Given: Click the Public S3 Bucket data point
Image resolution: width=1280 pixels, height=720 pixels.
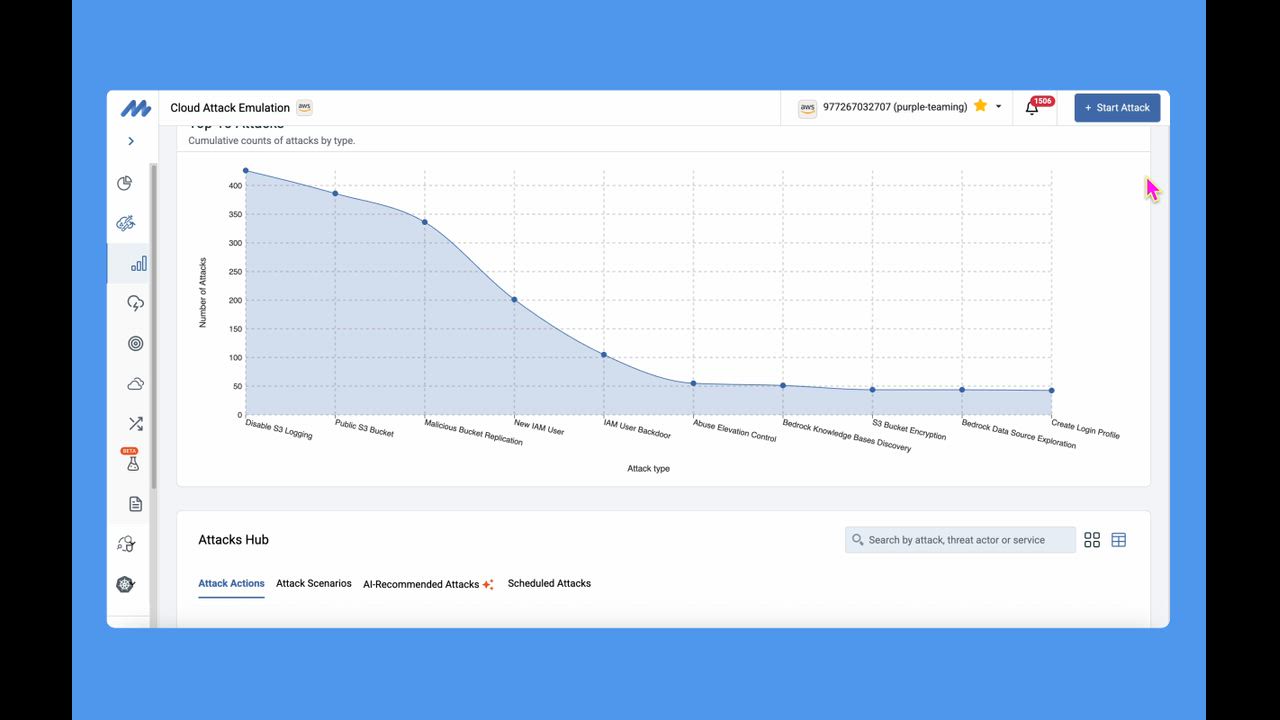Looking at the screenshot, I should [x=335, y=194].
